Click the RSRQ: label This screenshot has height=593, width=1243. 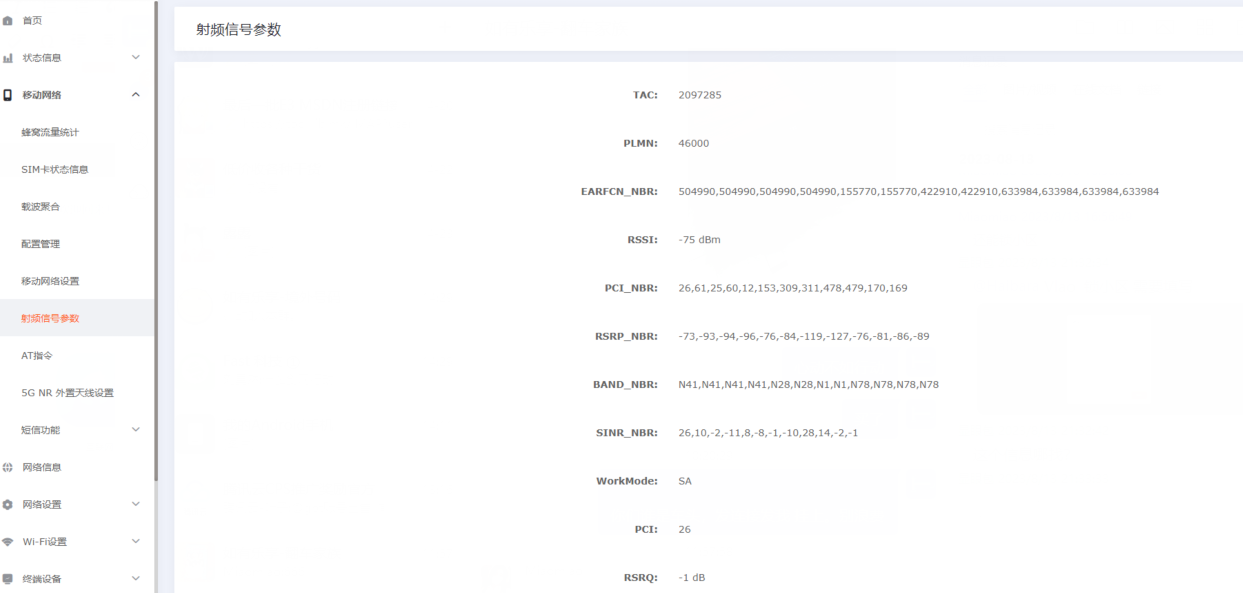[x=640, y=577]
